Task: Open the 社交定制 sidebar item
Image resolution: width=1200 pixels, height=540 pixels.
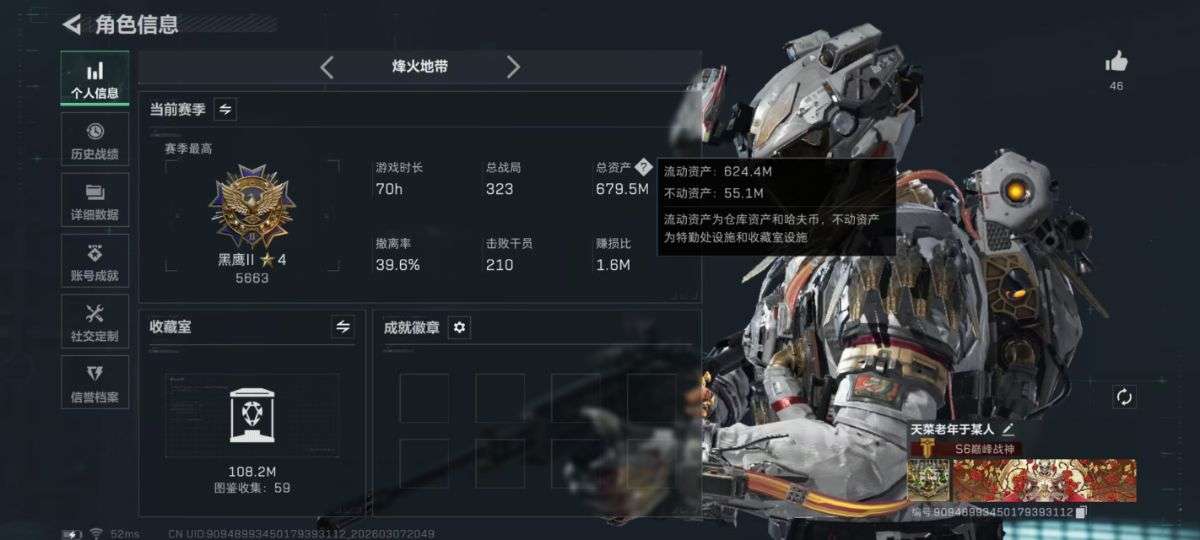Action: click(95, 322)
